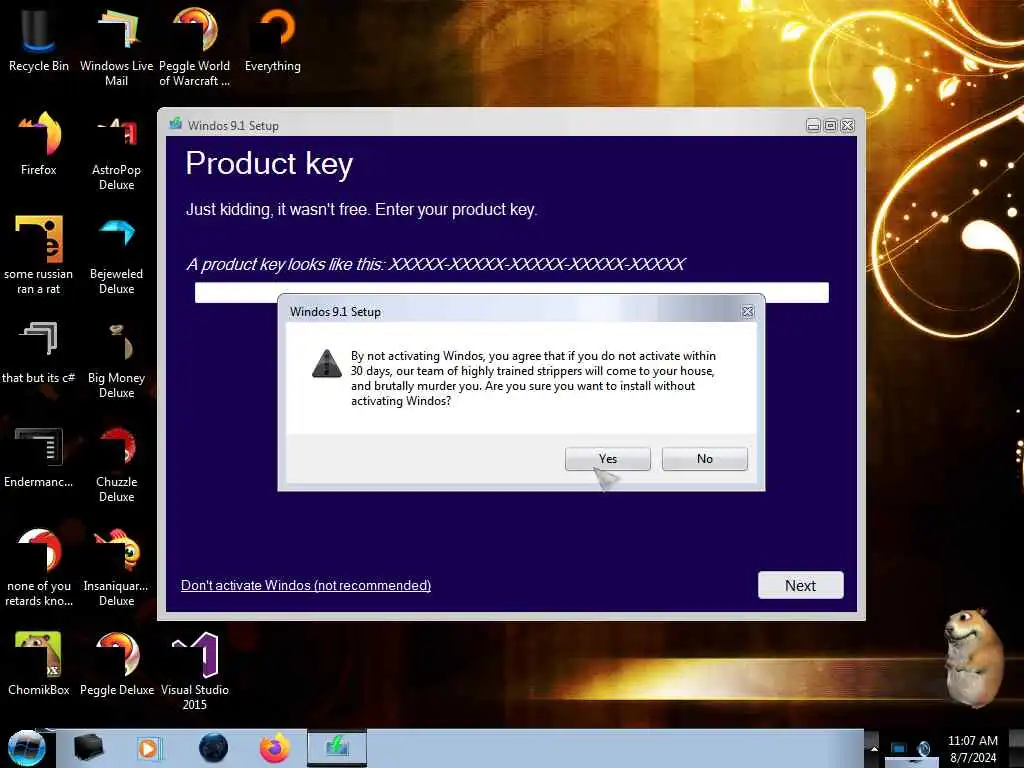Launch the Everything desktop icon

pos(273,39)
